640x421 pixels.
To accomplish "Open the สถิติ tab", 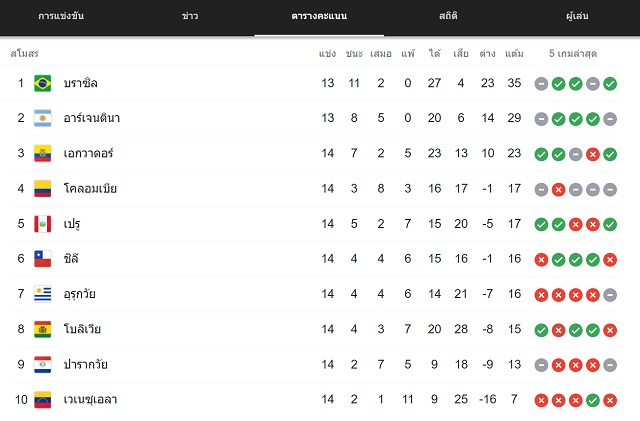I will click(x=448, y=16).
